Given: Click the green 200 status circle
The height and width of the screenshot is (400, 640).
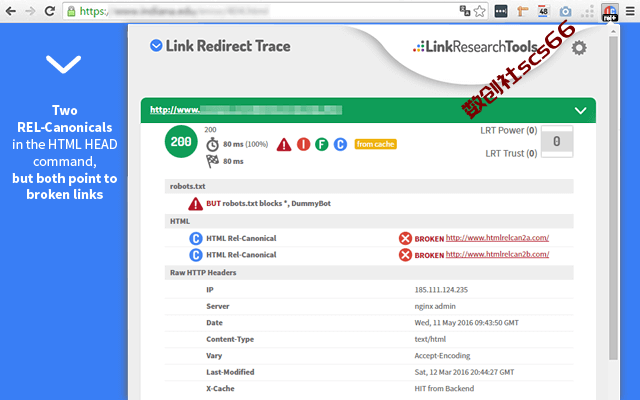Looking at the screenshot, I should (181, 142).
